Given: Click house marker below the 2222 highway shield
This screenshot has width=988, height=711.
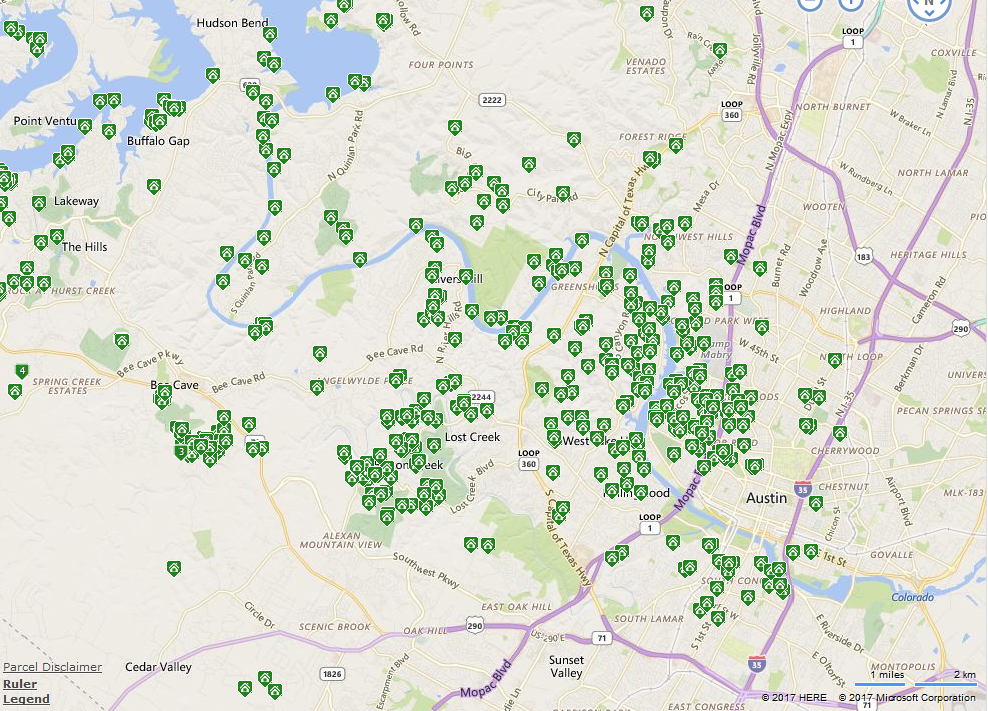Looking at the screenshot, I should [x=455, y=126].
